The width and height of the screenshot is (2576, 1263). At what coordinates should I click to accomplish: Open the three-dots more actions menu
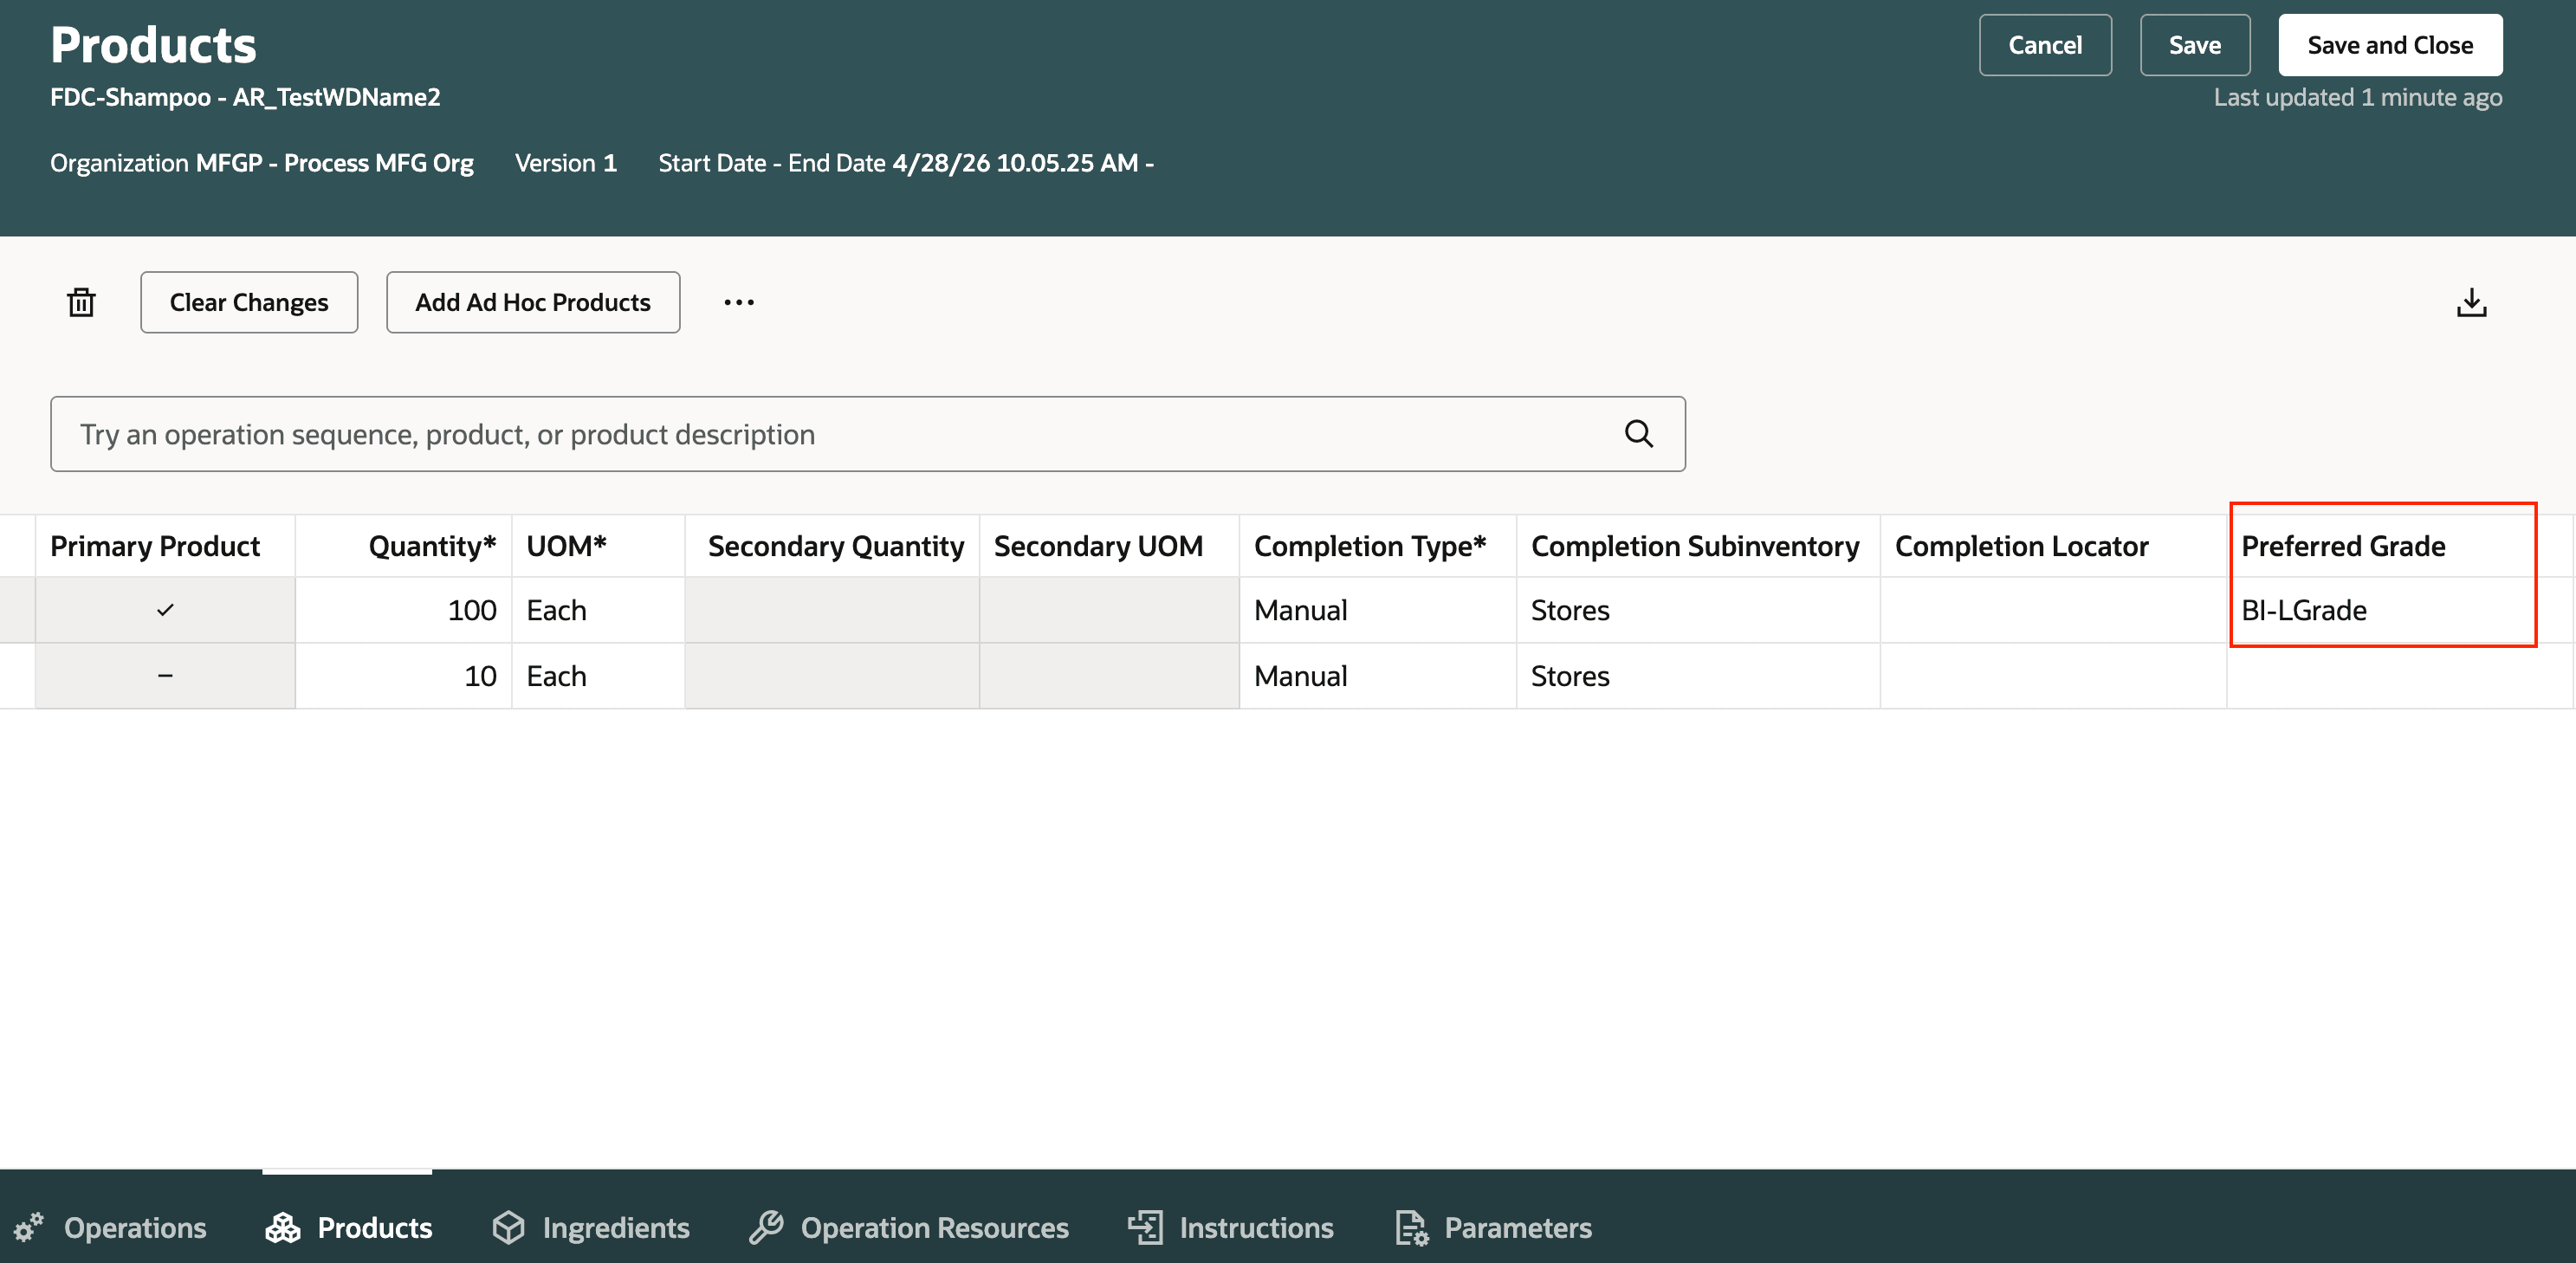click(x=739, y=302)
